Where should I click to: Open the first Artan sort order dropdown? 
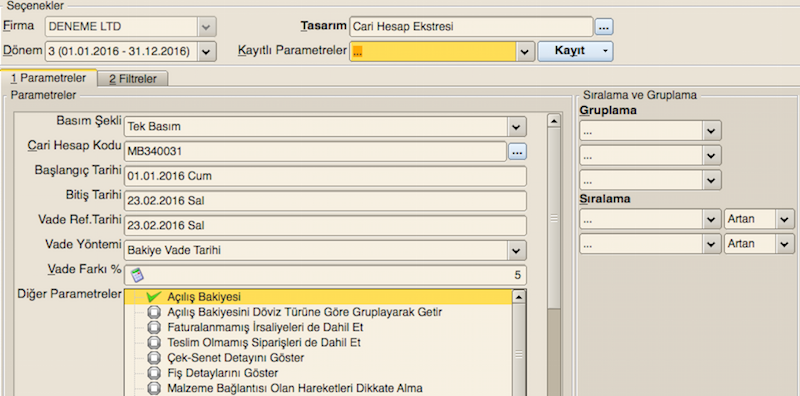784,219
